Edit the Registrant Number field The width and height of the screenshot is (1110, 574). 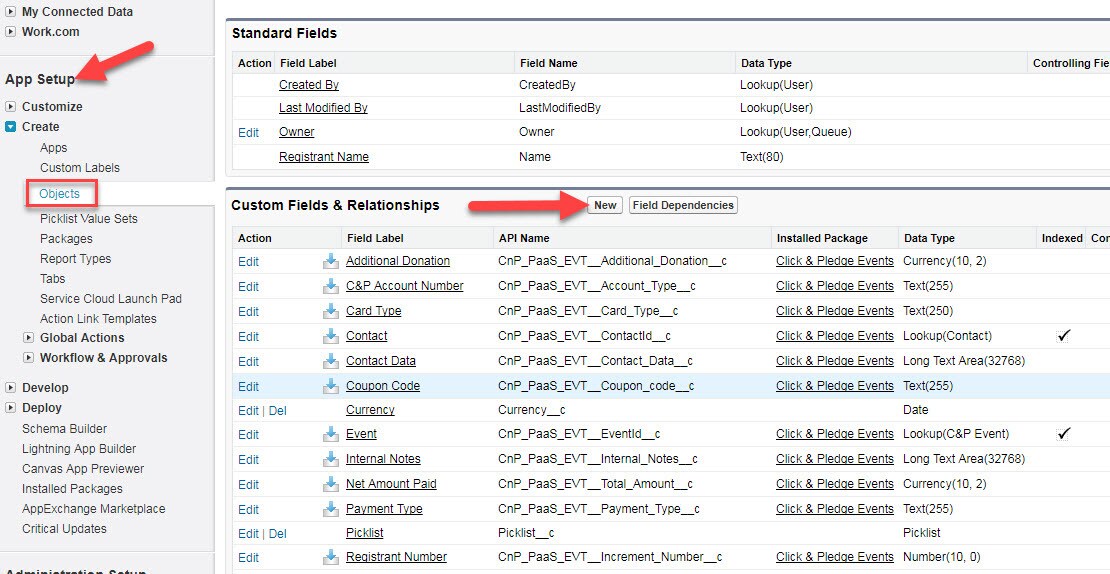point(248,557)
